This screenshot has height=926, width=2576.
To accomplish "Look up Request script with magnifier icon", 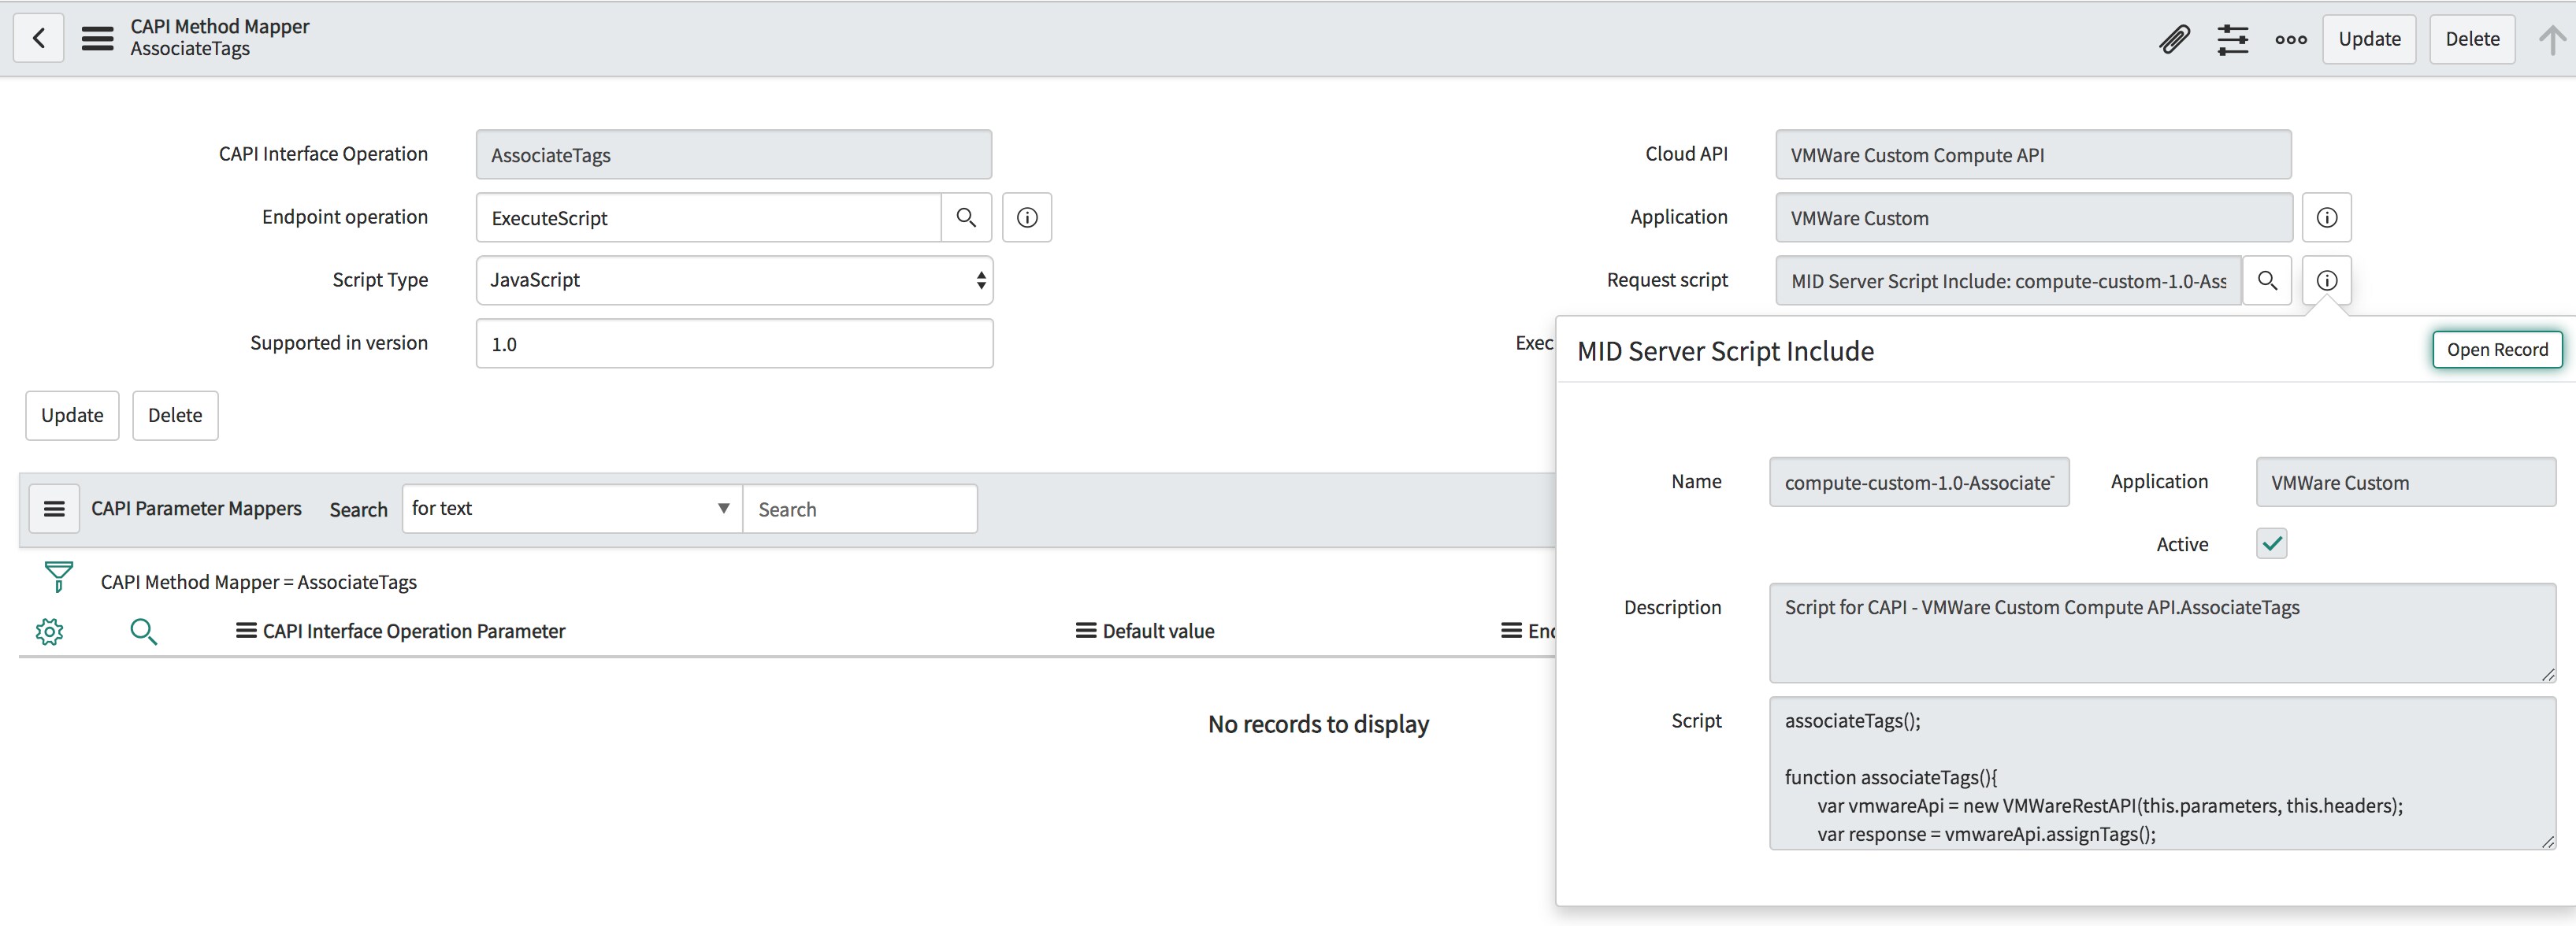I will [2267, 280].
